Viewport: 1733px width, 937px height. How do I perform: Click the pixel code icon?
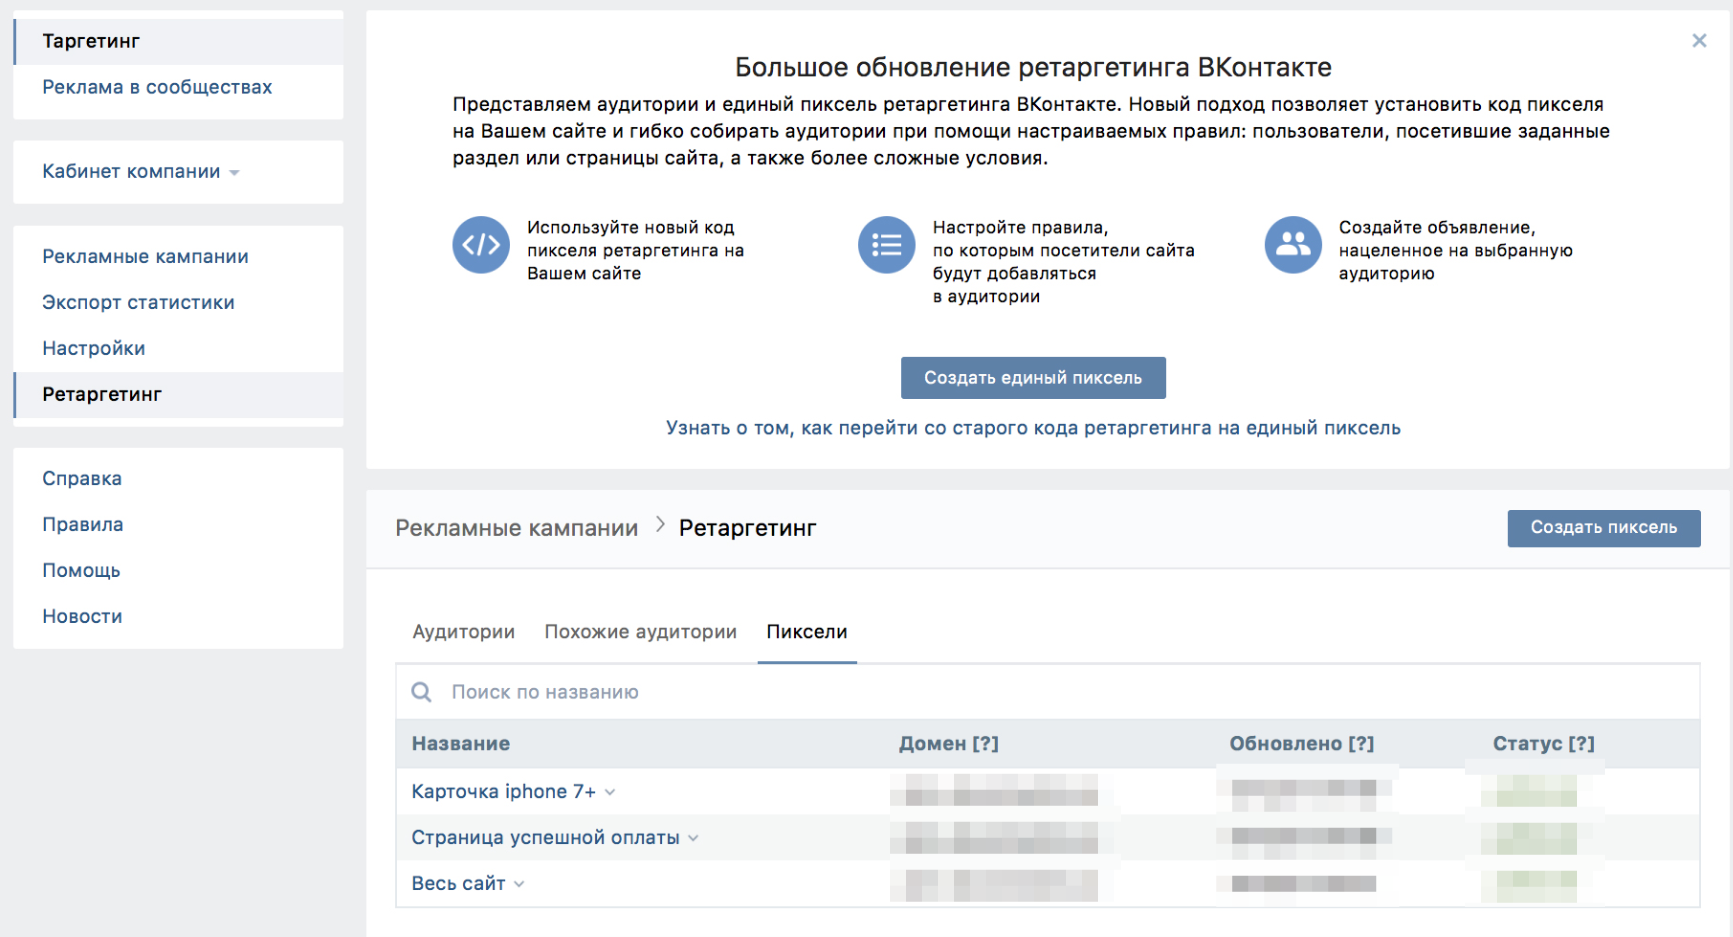coord(481,245)
